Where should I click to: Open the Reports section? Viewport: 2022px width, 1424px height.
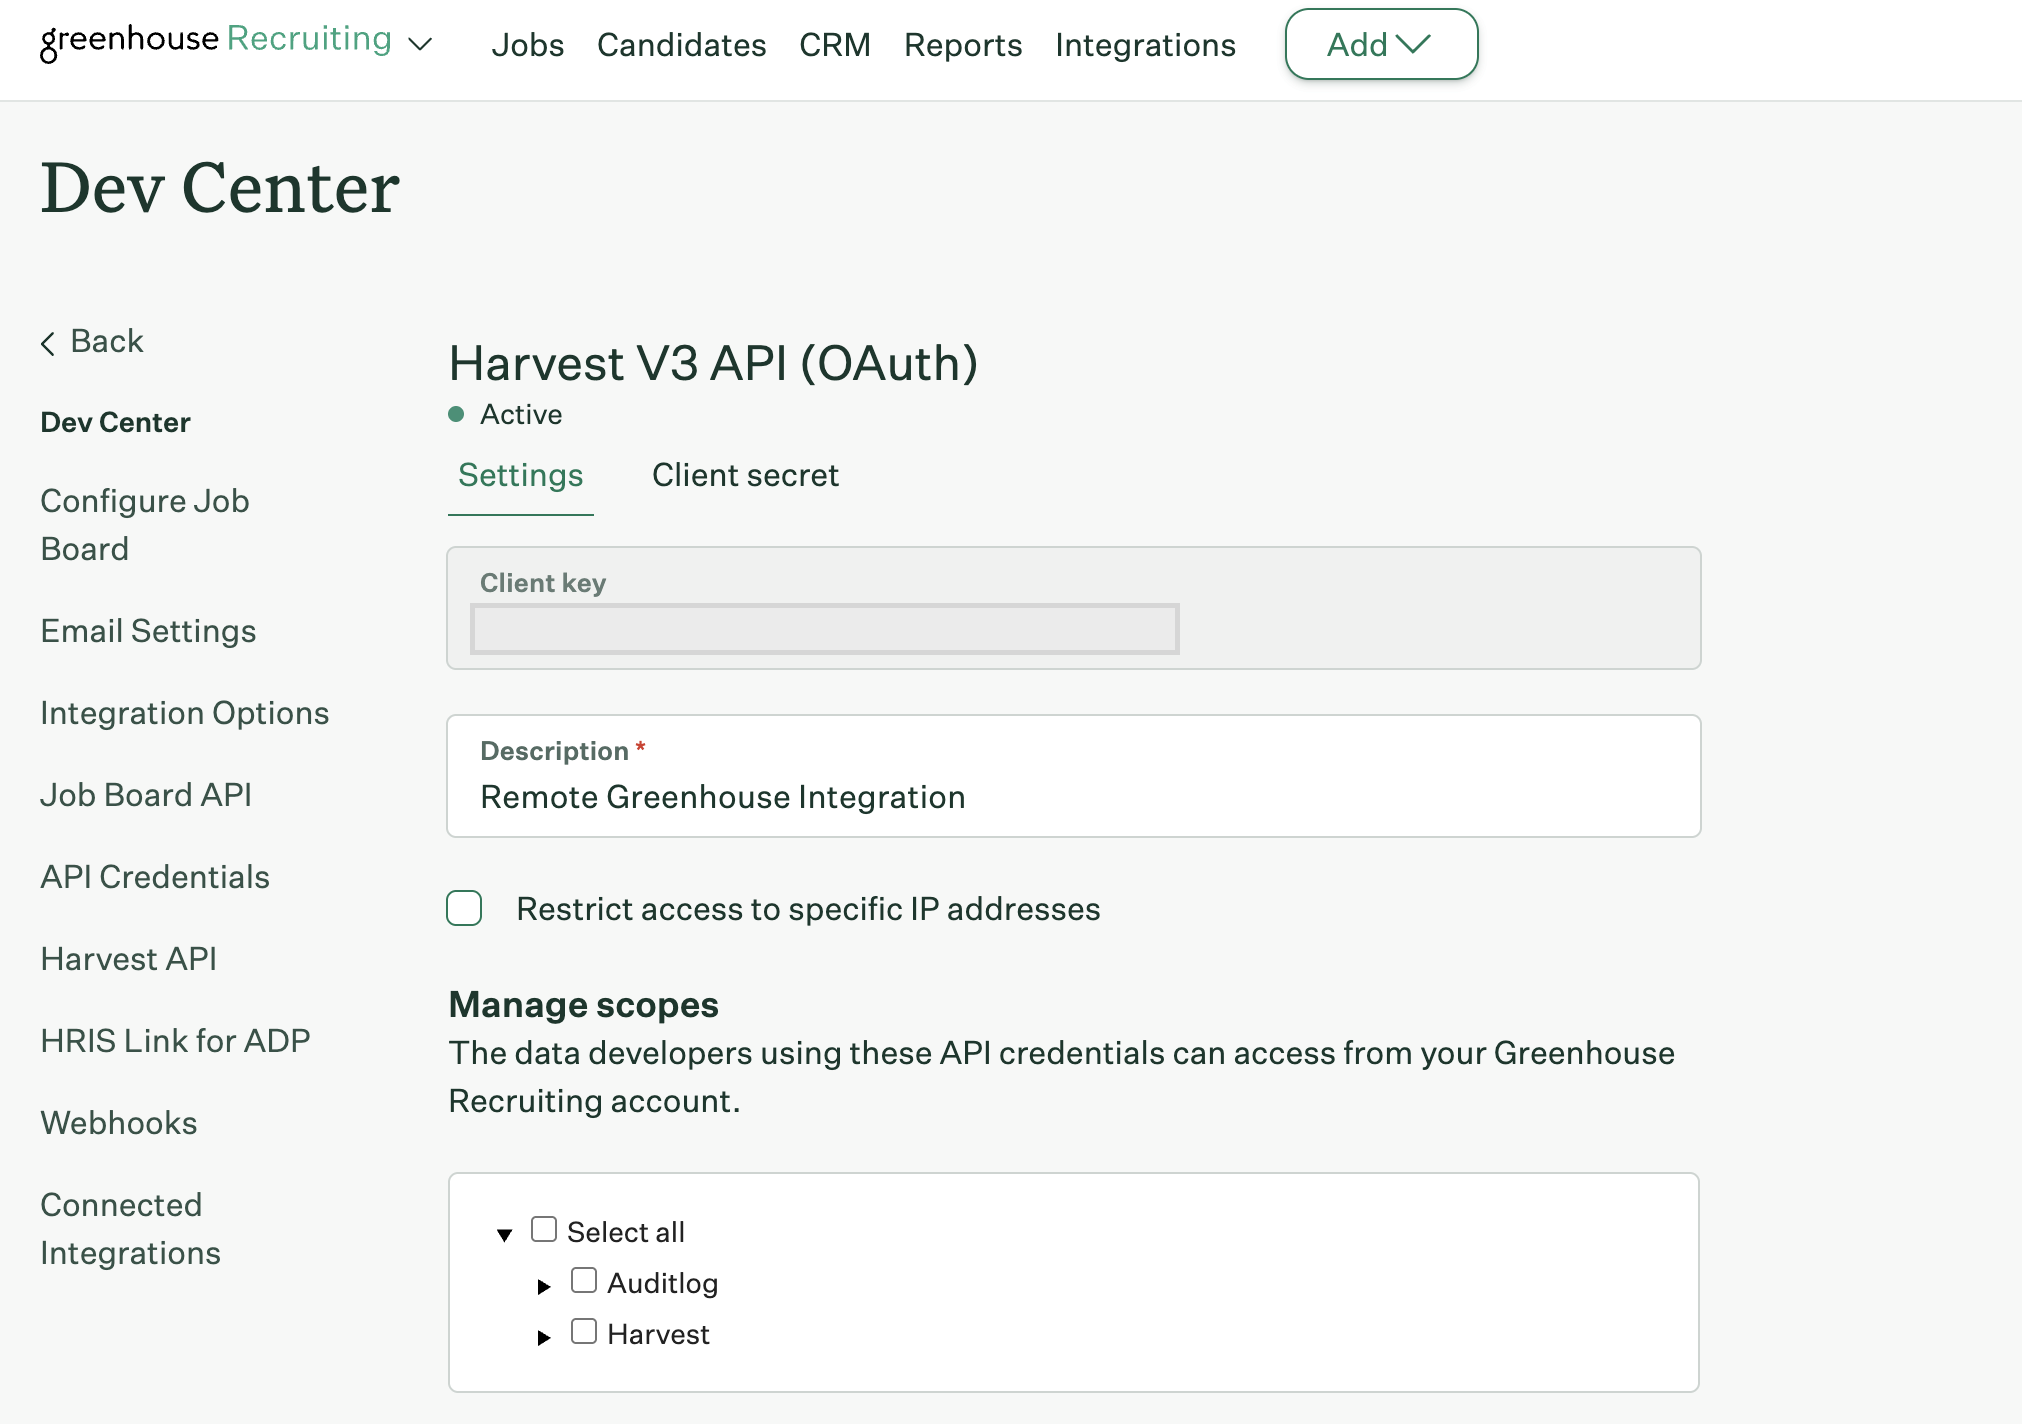tap(963, 45)
